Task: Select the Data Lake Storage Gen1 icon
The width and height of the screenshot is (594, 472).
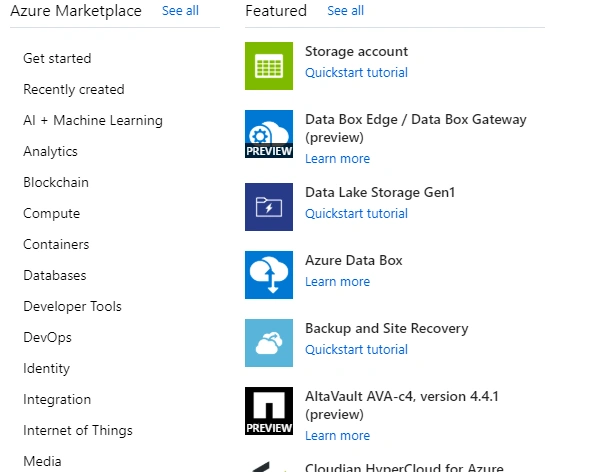Action: [x=269, y=207]
